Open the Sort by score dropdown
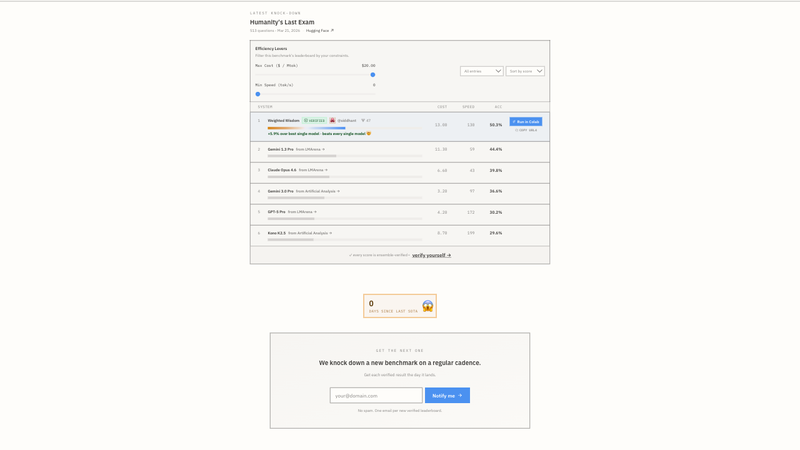Viewport: 800px width, 450px height. 525,71
